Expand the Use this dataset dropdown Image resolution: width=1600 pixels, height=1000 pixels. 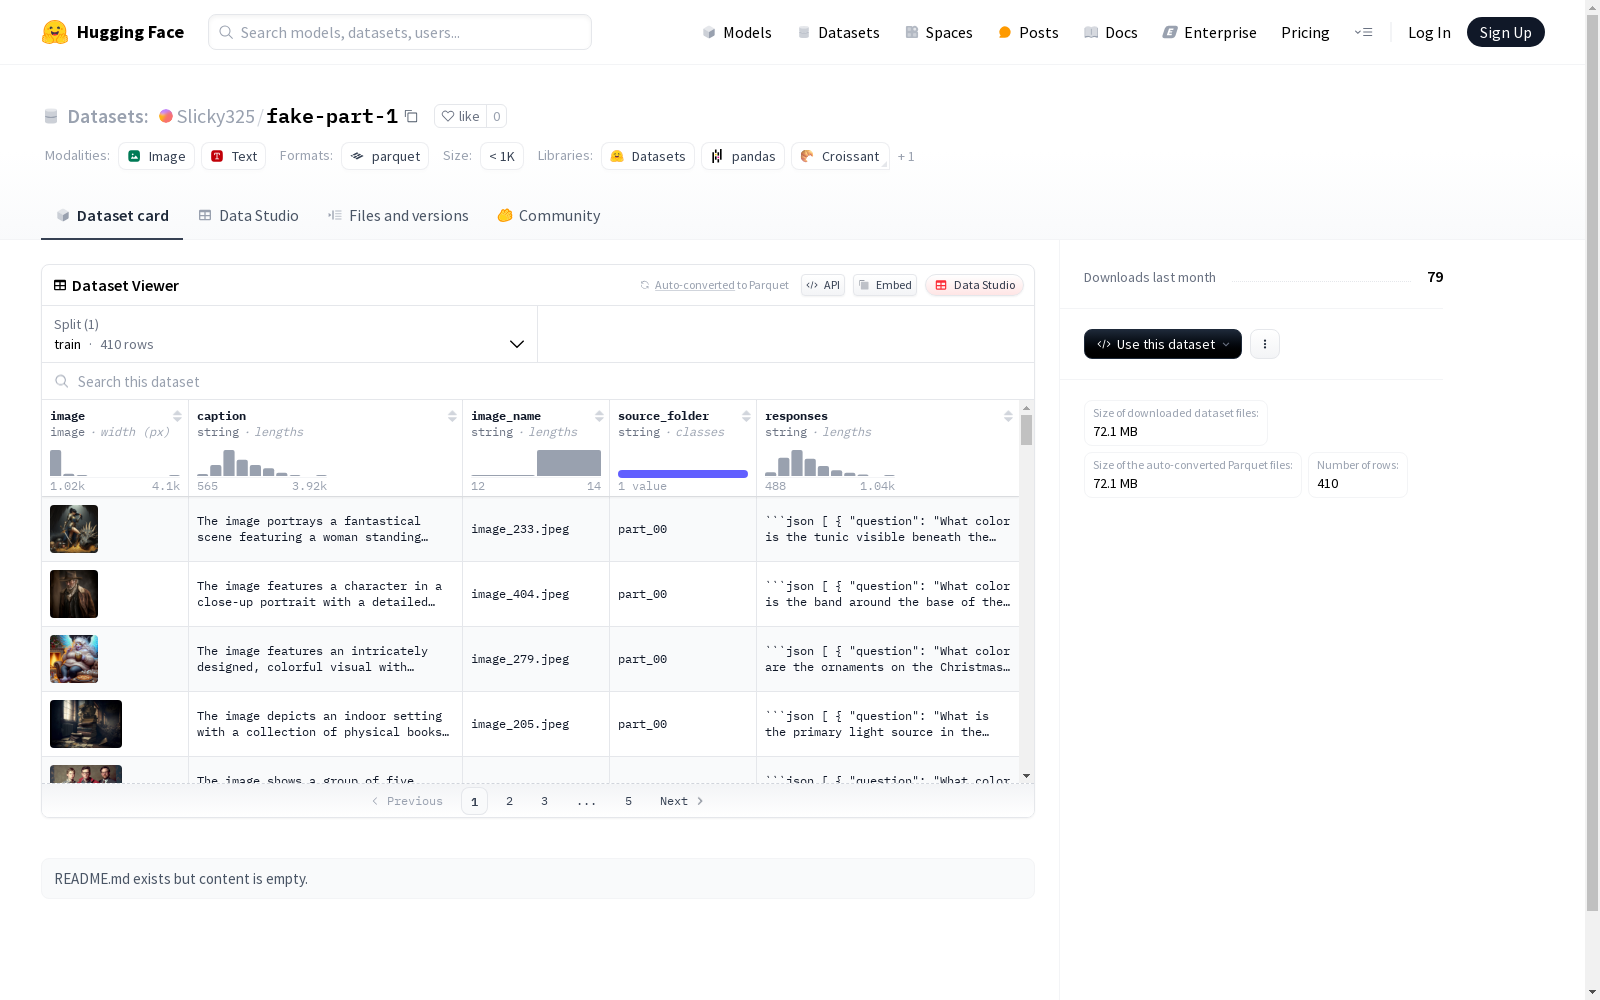point(1163,344)
